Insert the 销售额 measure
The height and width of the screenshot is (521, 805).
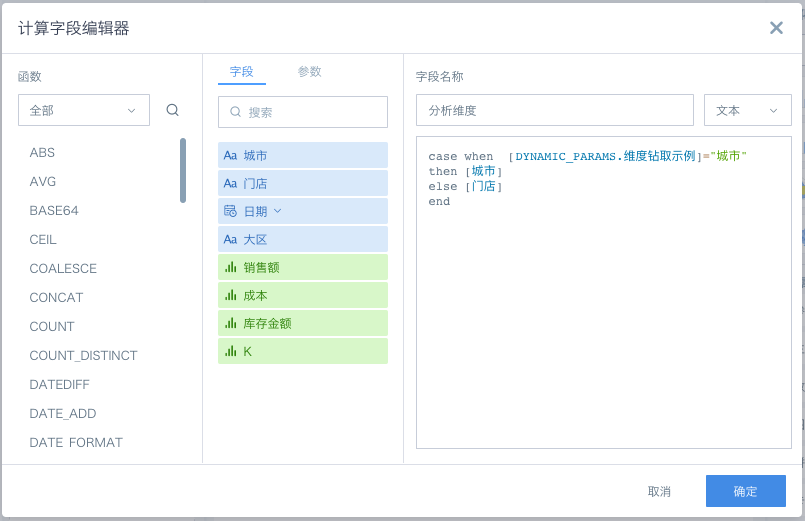click(303, 267)
